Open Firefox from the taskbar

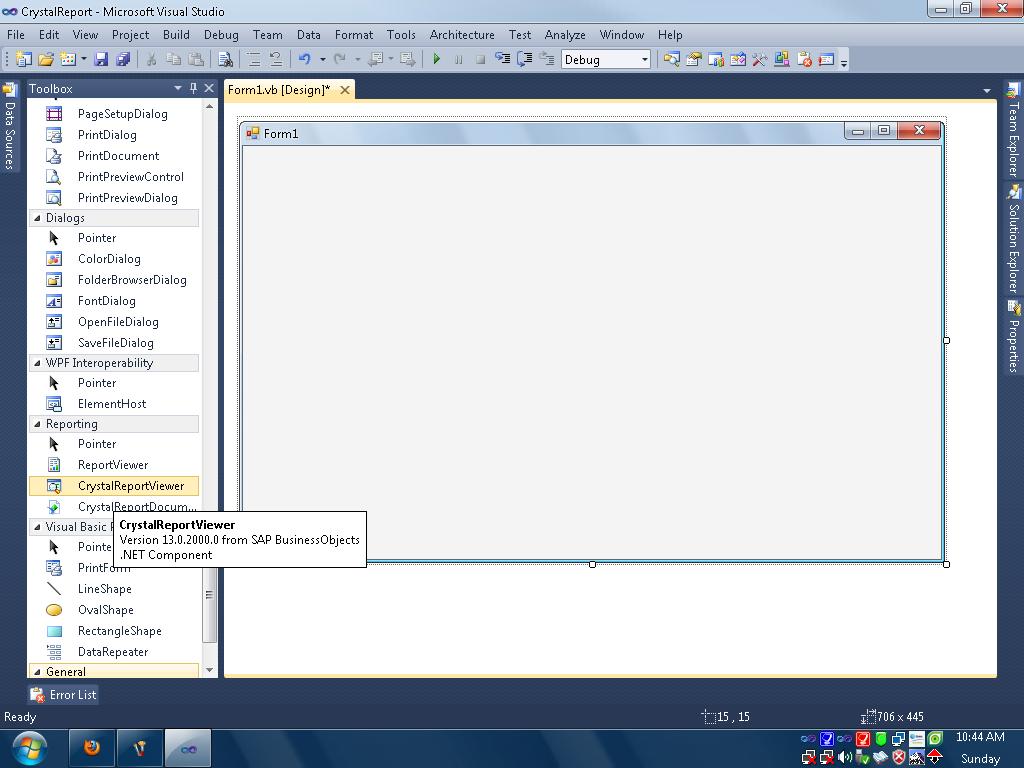[x=90, y=747]
